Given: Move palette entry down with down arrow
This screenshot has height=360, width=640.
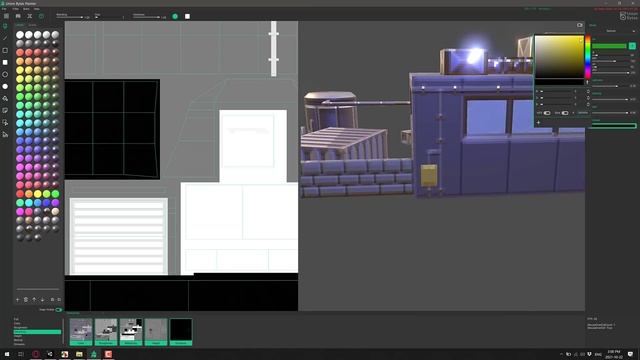Looking at the screenshot, I should tap(42, 300).
